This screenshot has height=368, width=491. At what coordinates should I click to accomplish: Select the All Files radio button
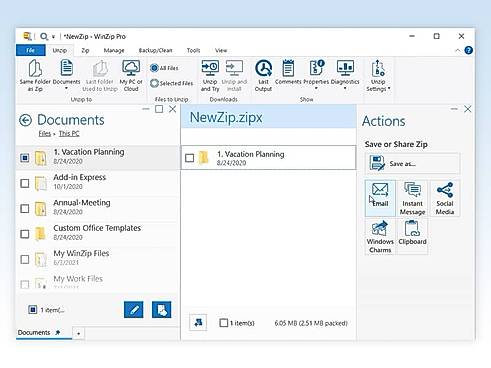coord(154,68)
